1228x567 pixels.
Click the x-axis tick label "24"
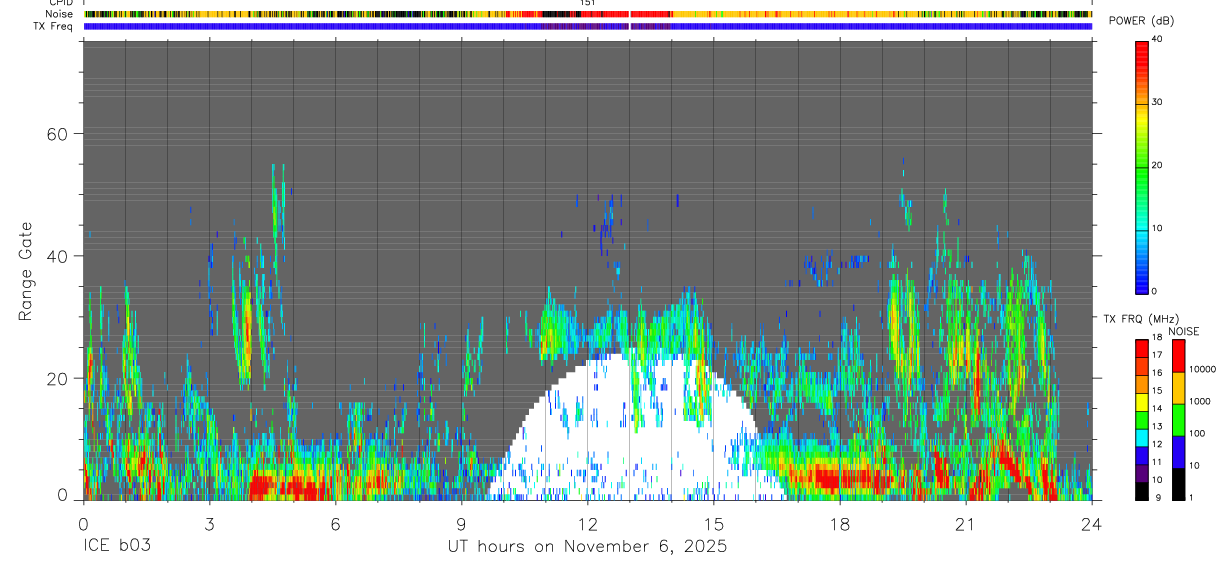point(1092,525)
